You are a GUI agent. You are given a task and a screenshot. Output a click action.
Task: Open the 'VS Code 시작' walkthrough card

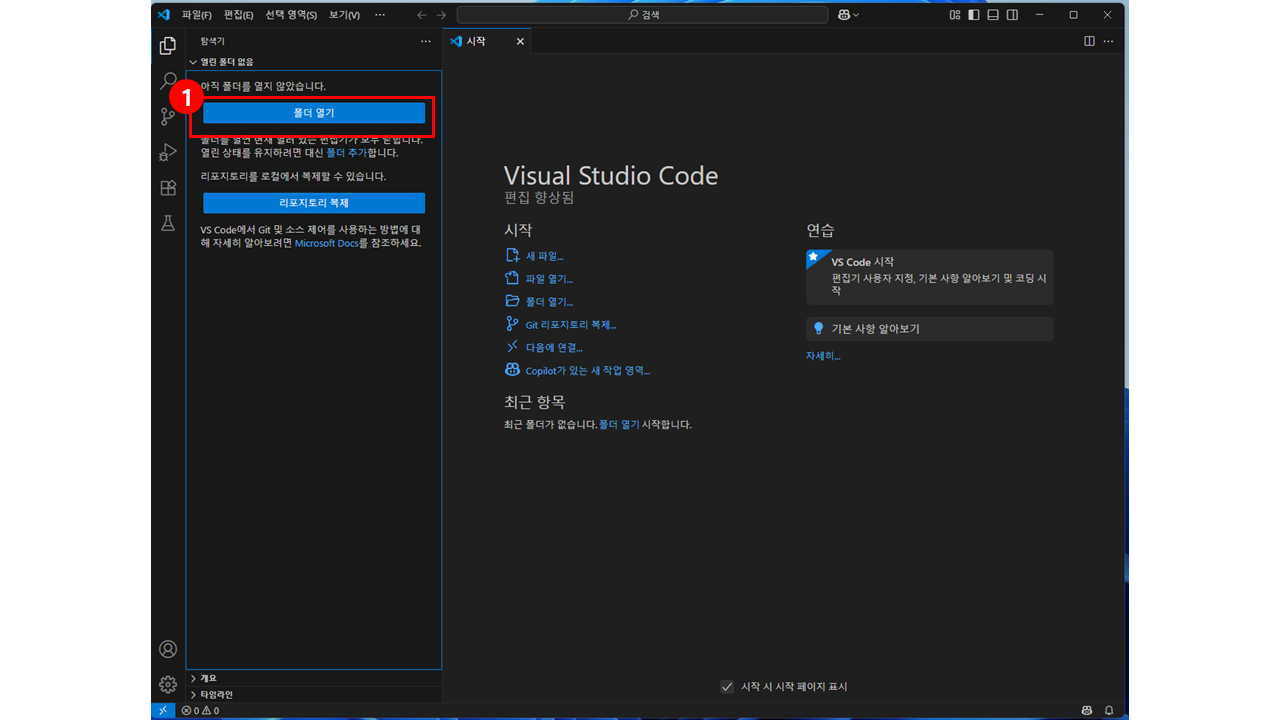pos(929,277)
